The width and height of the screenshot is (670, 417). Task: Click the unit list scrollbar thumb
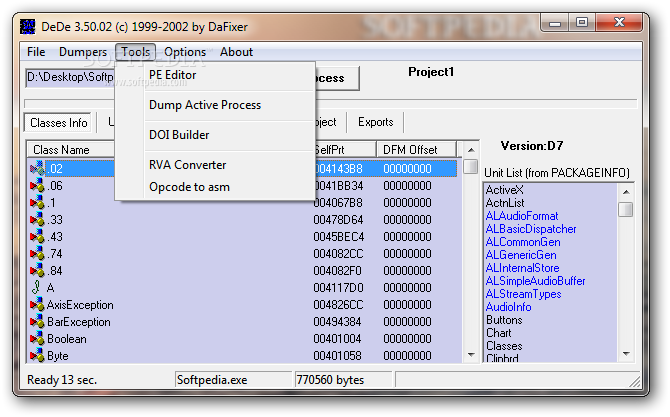(626, 209)
